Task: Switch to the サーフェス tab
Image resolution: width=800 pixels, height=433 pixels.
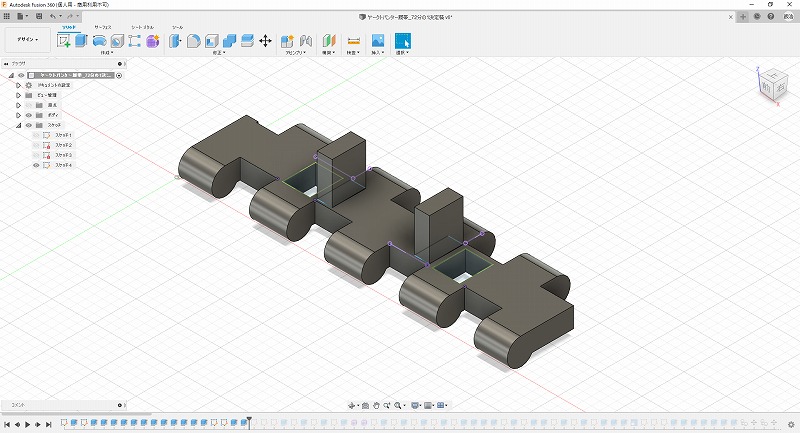Action: point(102,27)
